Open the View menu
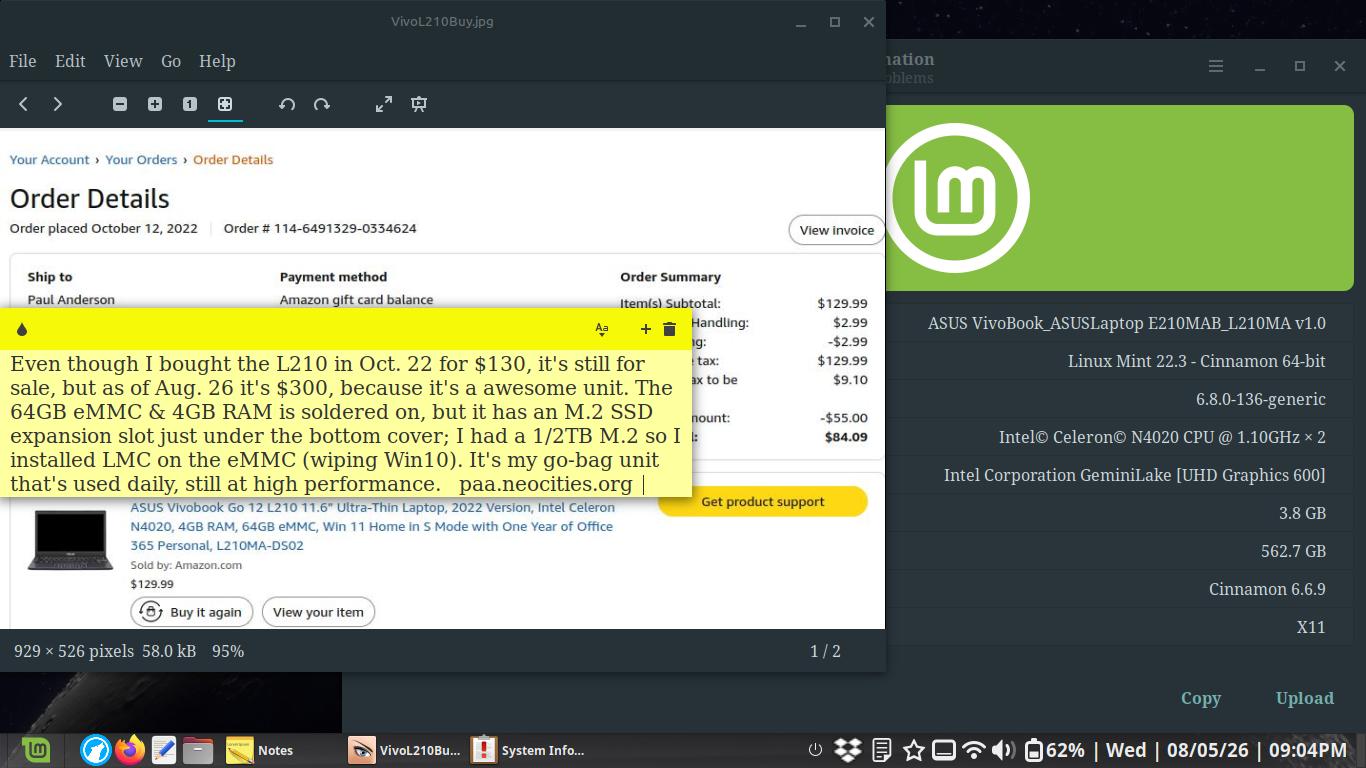The image size is (1366, 768). click(x=123, y=61)
